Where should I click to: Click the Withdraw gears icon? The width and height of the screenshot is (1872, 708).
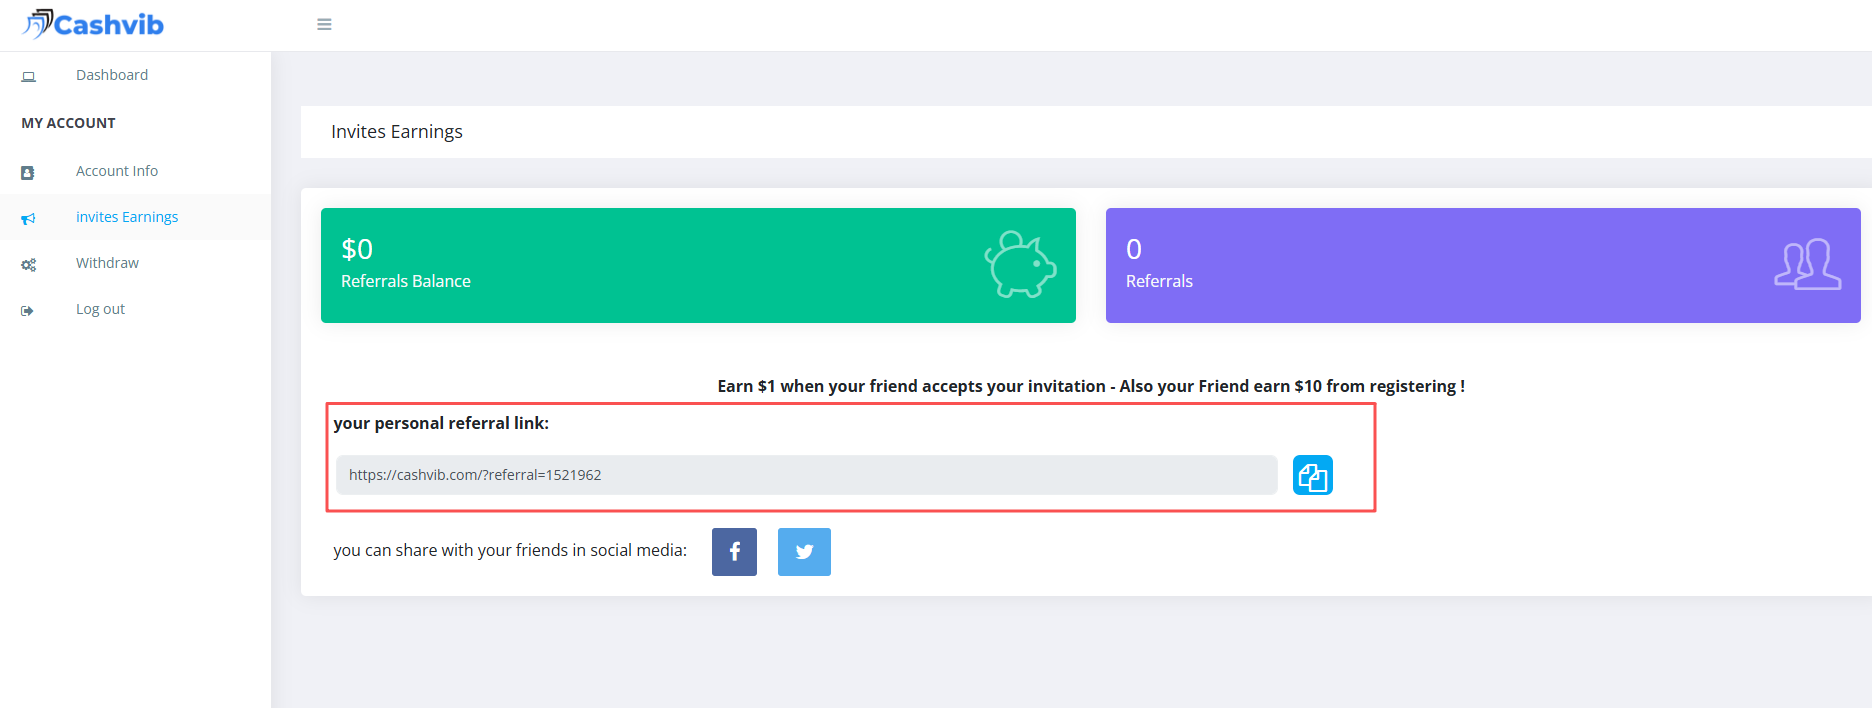click(28, 264)
